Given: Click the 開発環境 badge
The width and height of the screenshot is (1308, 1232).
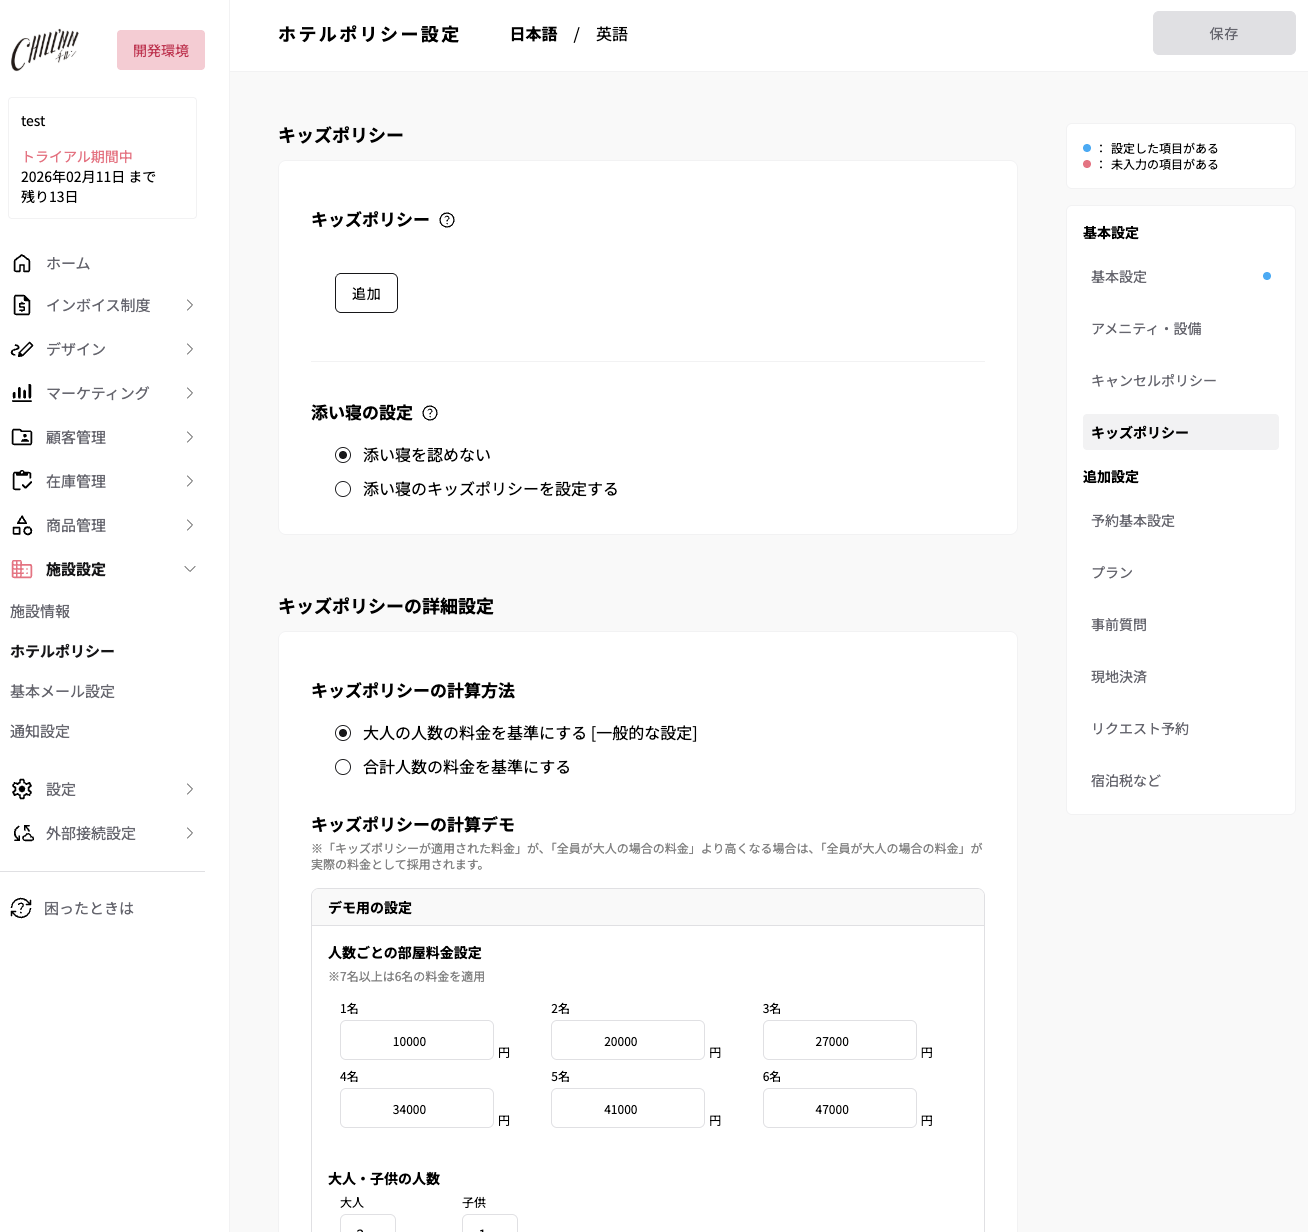Looking at the screenshot, I should [161, 50].
